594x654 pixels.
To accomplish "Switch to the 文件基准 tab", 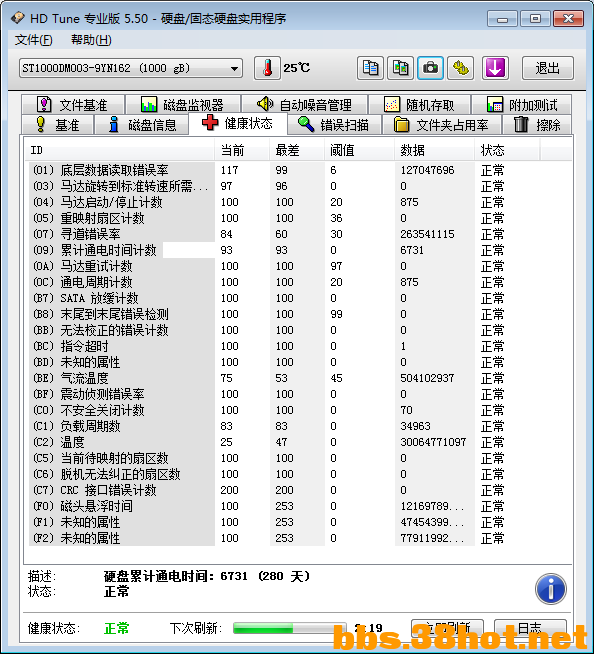I will 73,104.
